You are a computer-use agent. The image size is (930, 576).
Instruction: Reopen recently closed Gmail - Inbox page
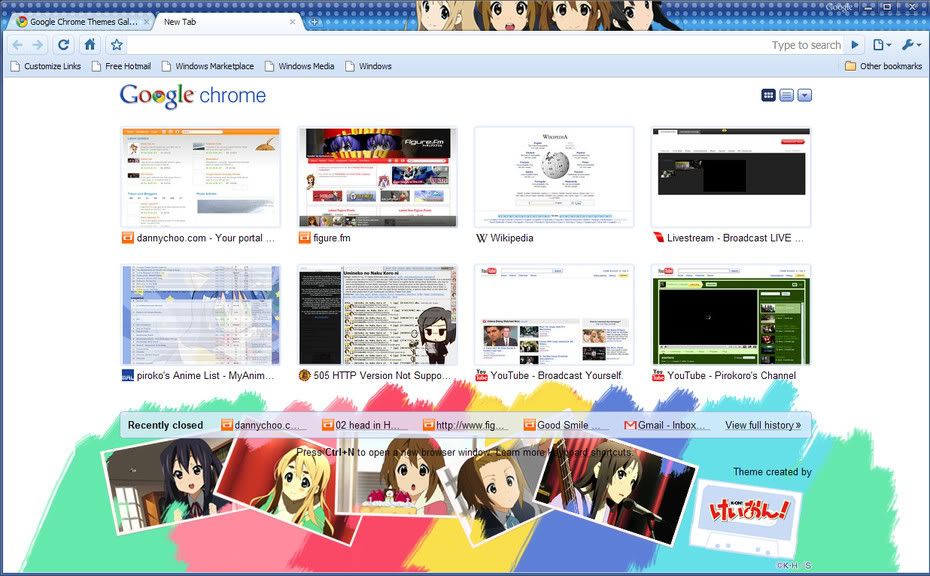click(667, 425)
